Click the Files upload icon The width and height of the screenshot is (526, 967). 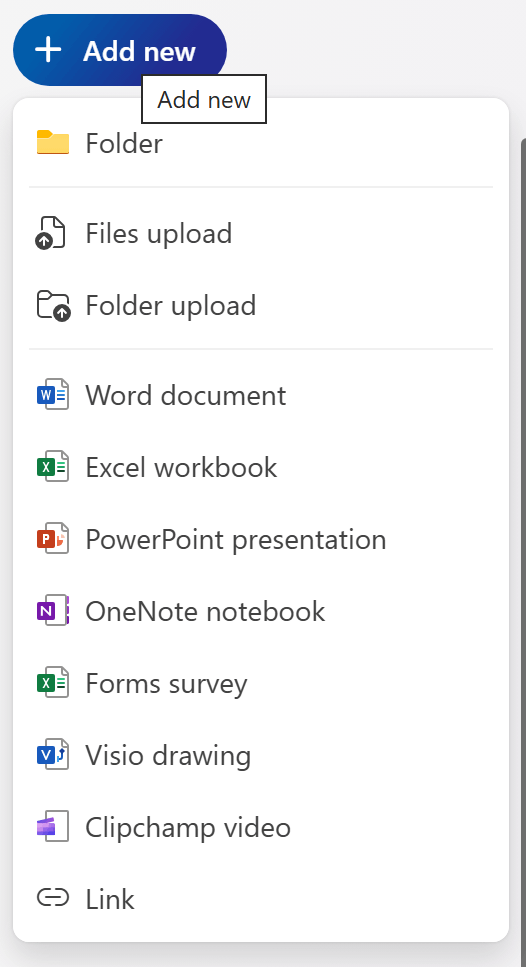[x=51, y=233]
